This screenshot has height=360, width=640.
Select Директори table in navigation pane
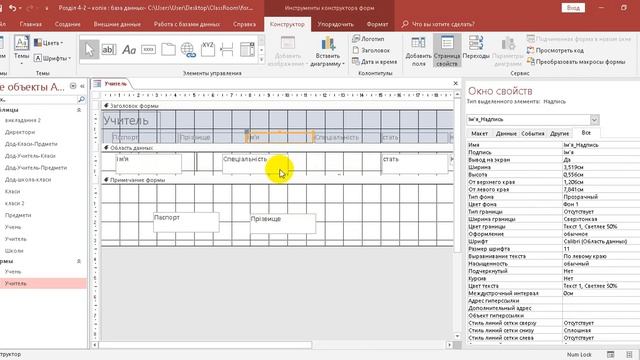tap(20, 132)
